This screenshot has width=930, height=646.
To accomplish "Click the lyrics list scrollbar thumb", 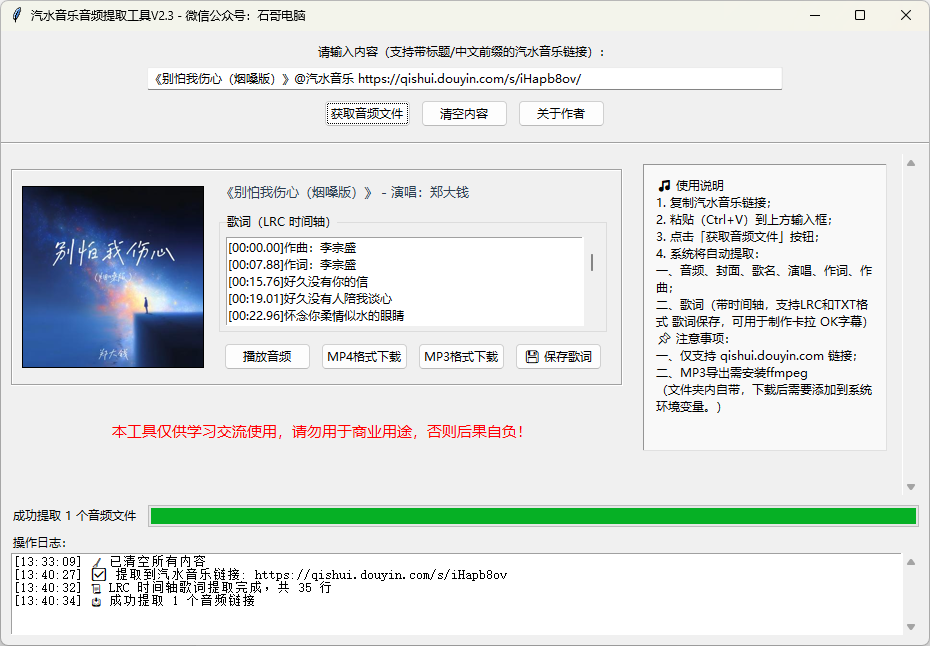I will click(x=592, y=262).
